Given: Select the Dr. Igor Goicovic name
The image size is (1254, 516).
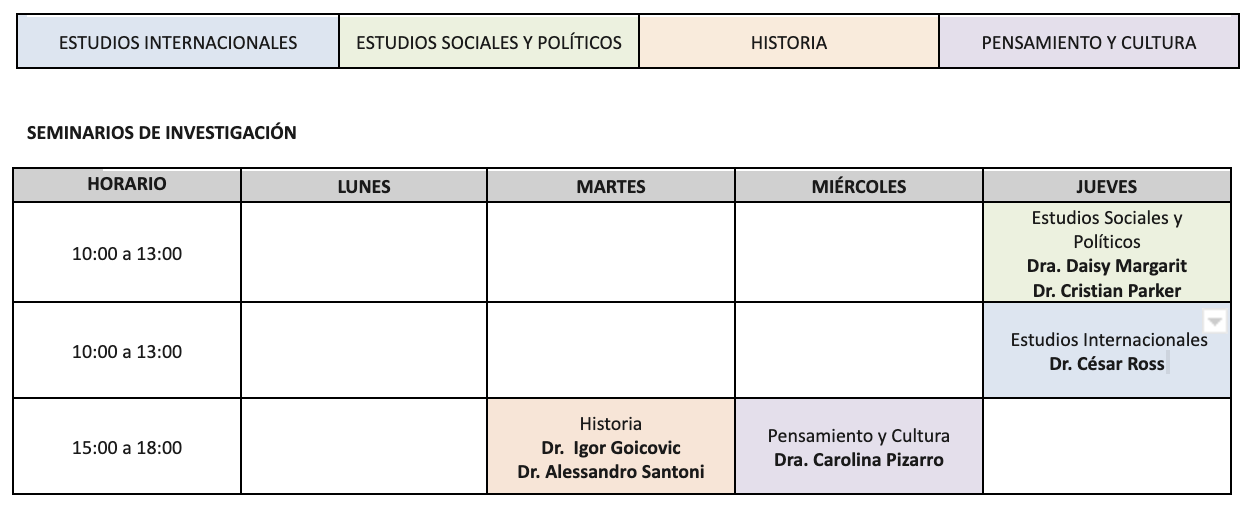Looking at the screenshot, I should pos(611,448).
